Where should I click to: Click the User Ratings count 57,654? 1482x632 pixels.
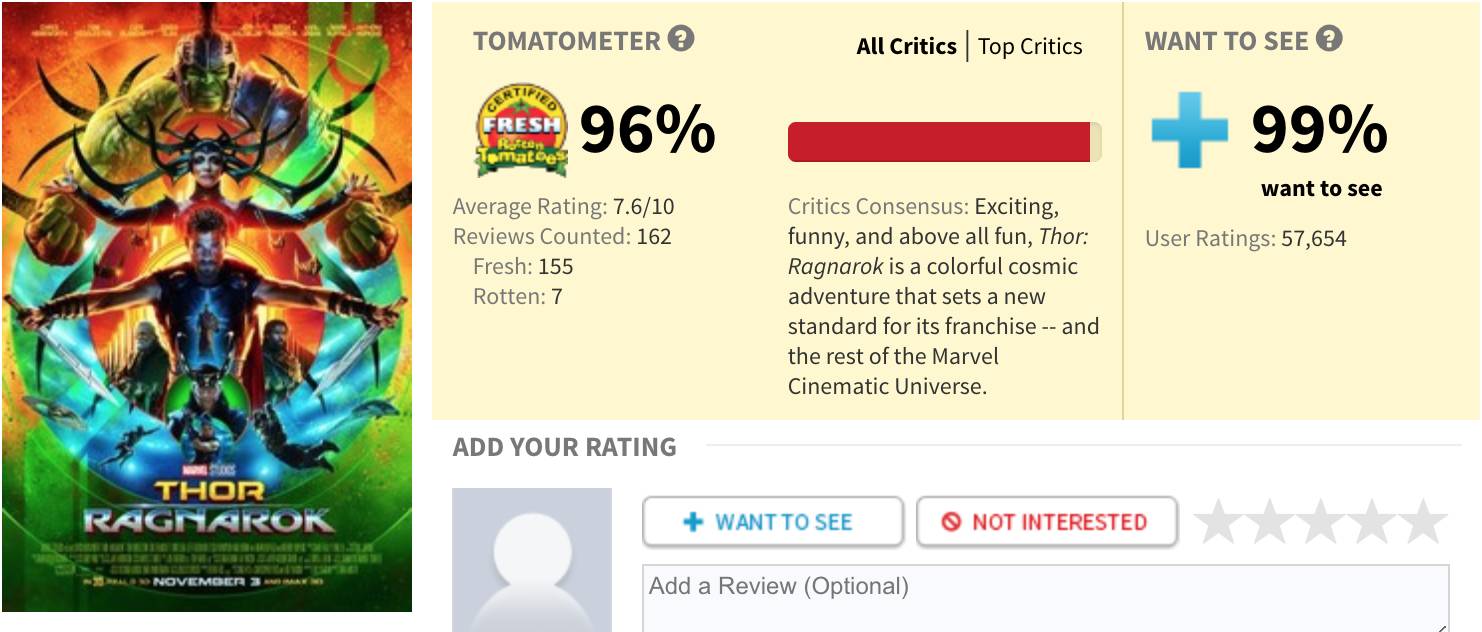click(1313, 239)
